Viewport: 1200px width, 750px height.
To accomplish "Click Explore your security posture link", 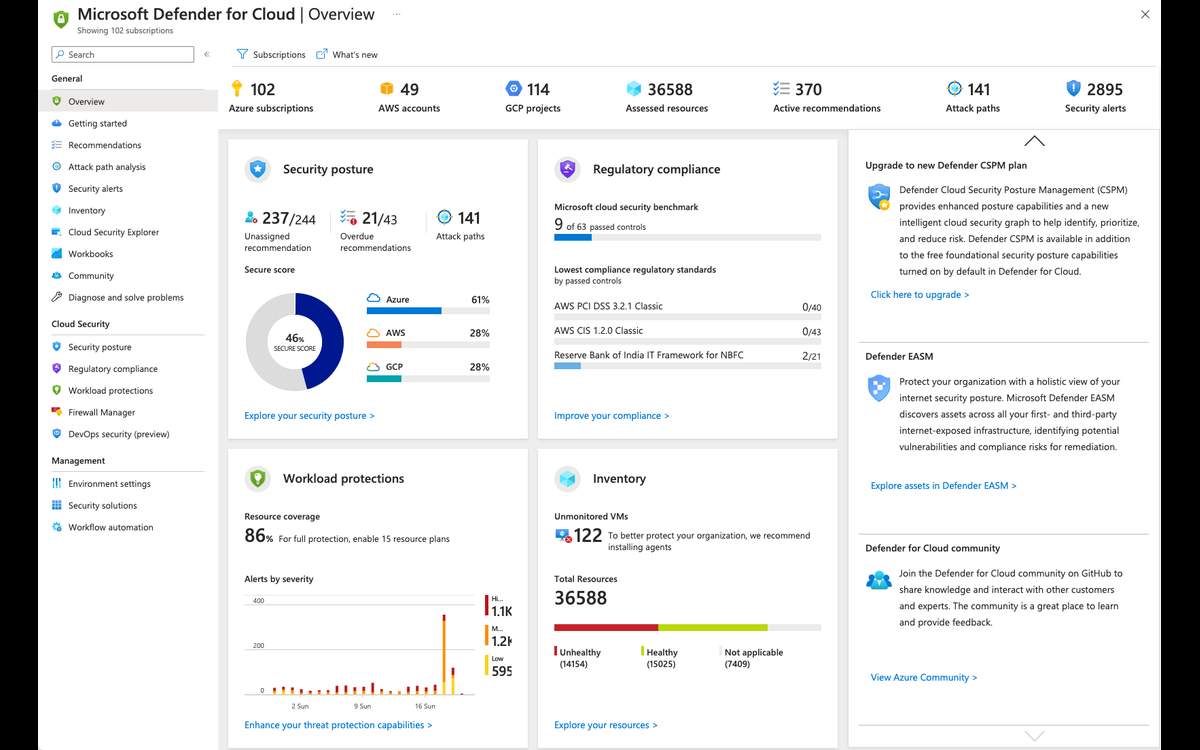I will click(309, 416).
